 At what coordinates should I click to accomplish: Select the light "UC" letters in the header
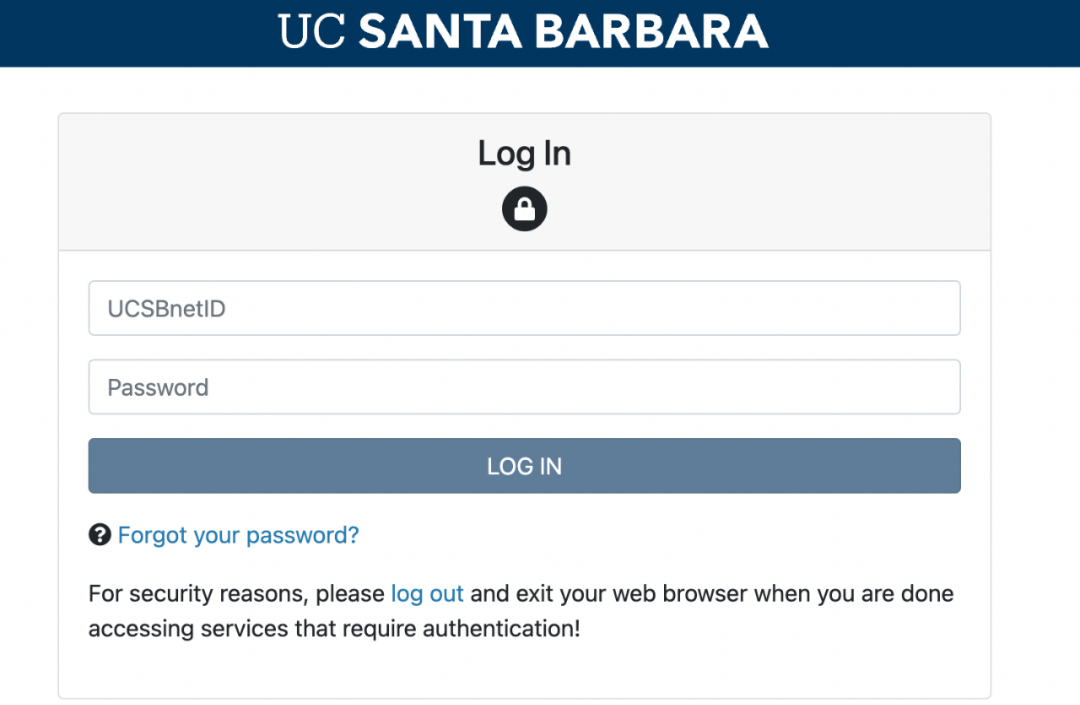click(x=311, y=32)
